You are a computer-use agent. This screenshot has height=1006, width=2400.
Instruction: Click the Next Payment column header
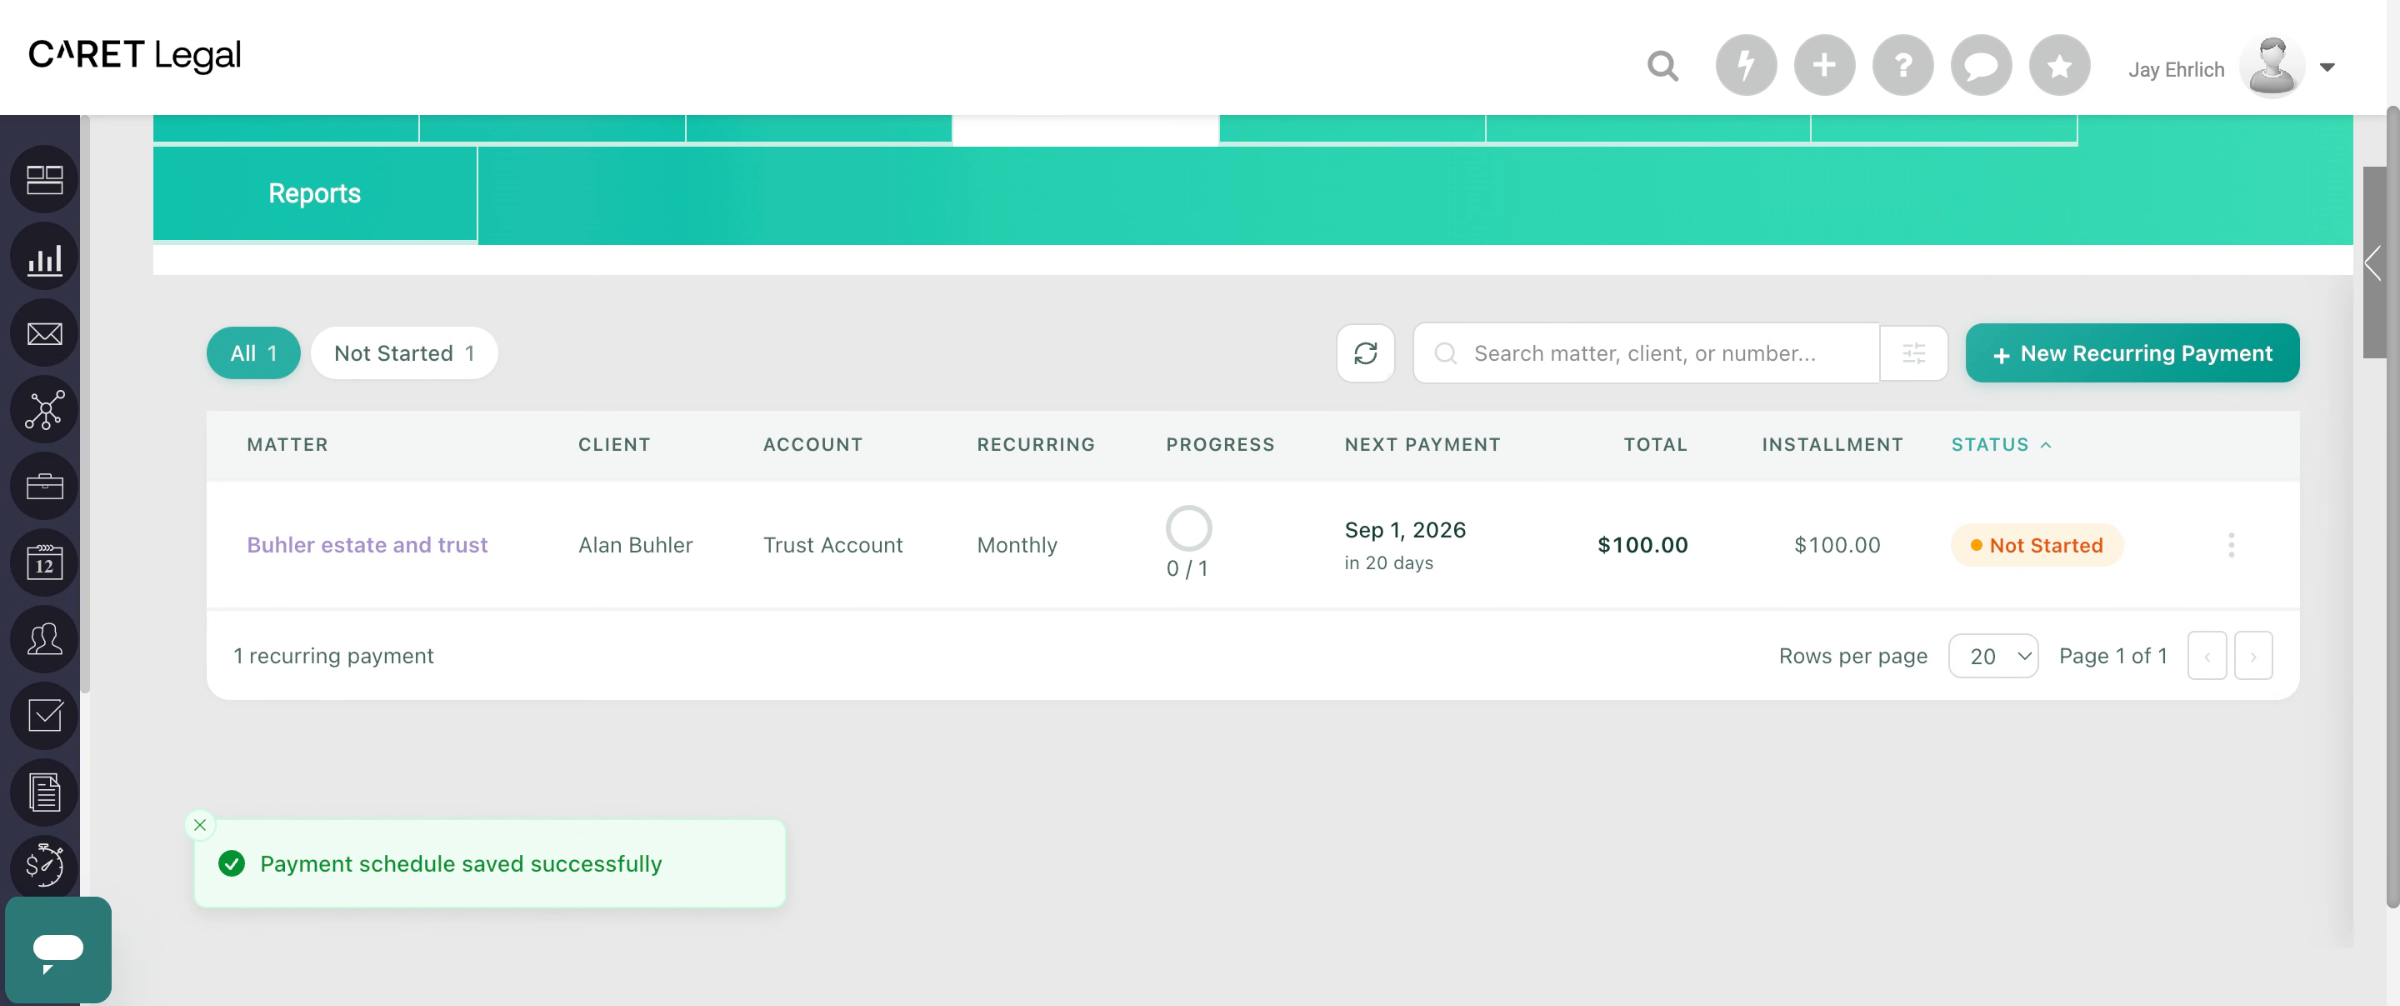pyautogui.click(x=1422, y=445)
